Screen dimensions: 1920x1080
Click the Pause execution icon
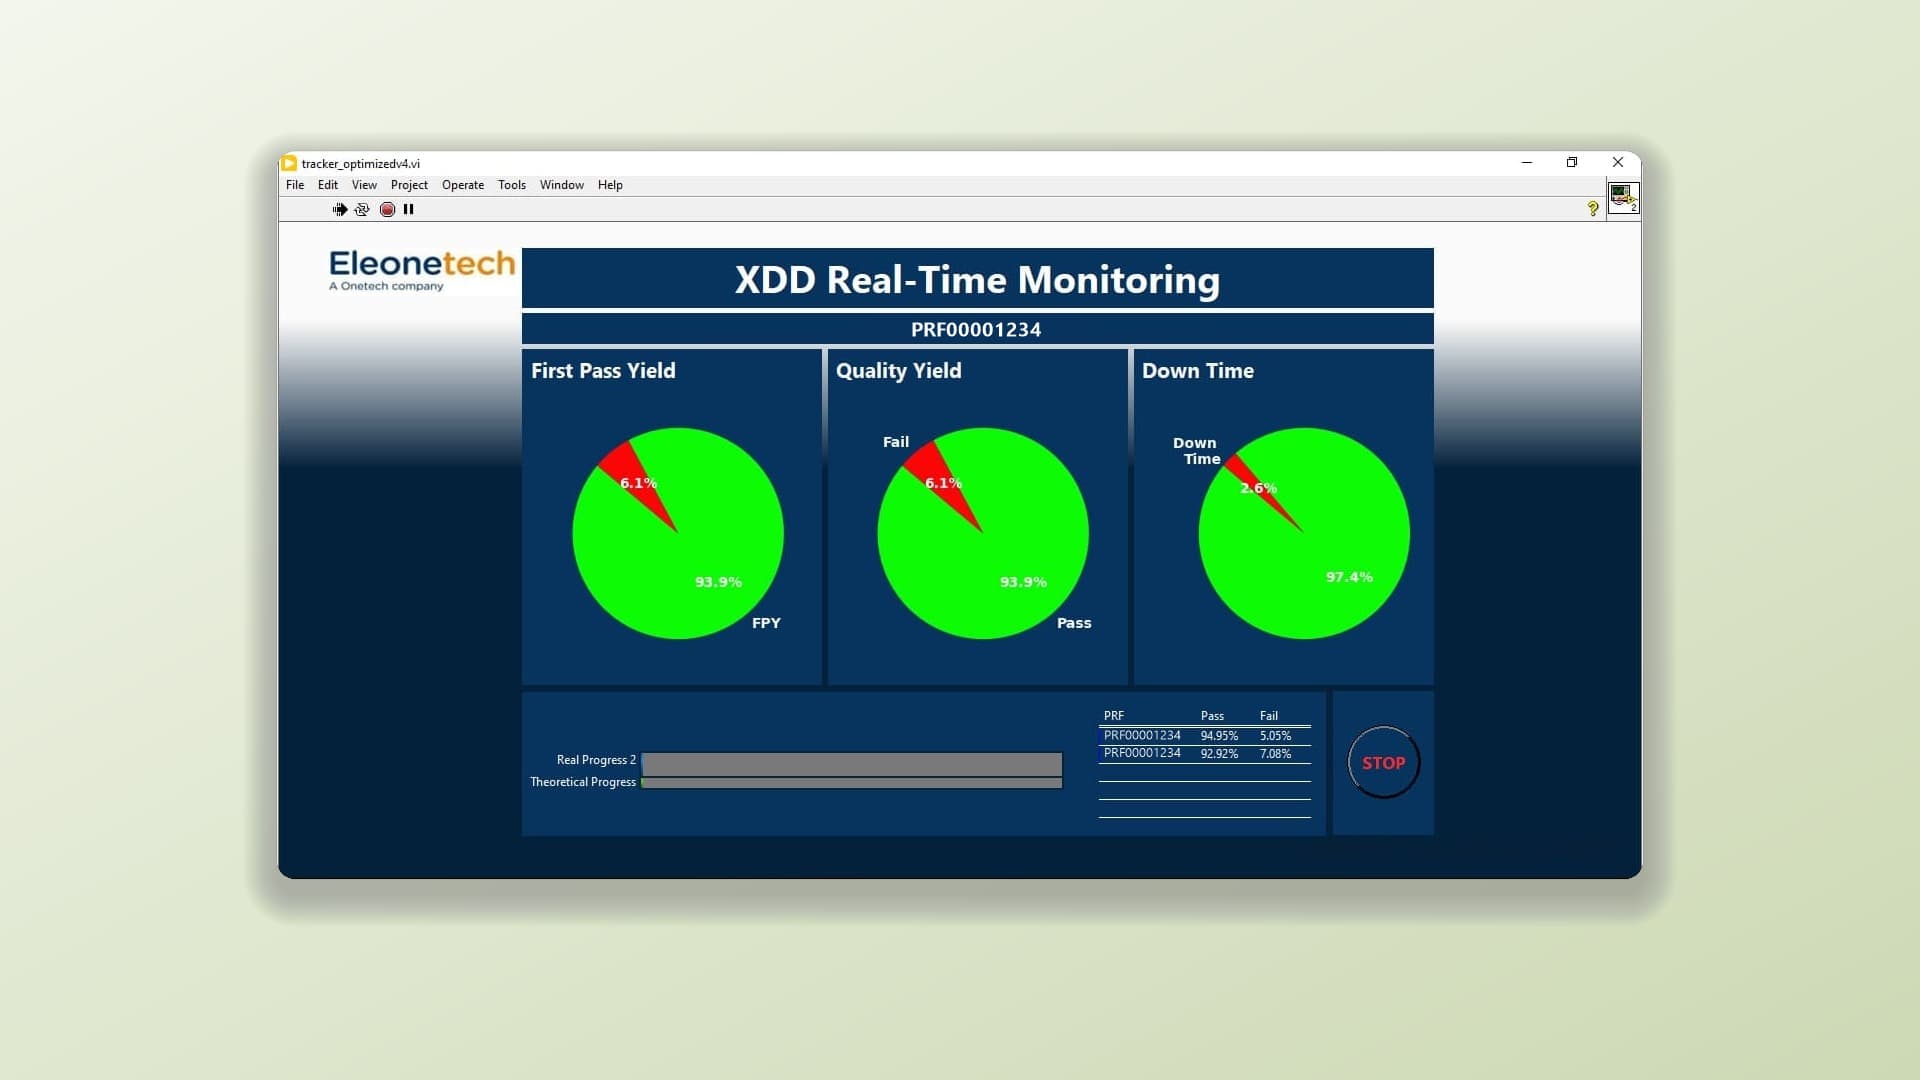point(408,209)
